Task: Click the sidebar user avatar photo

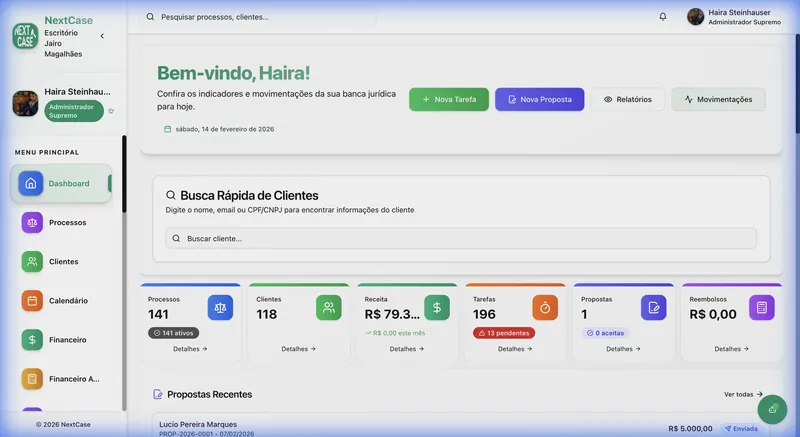Action: tap(25, 104)
